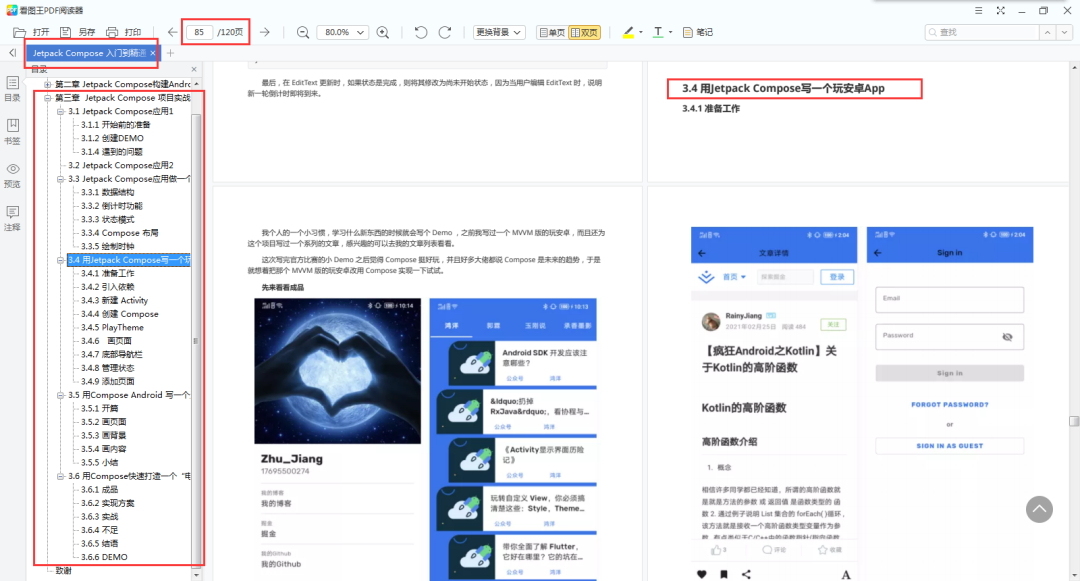Switch to 双页 two-page view mode
Screen dimensions: 1080x581
tap(587, 31)
